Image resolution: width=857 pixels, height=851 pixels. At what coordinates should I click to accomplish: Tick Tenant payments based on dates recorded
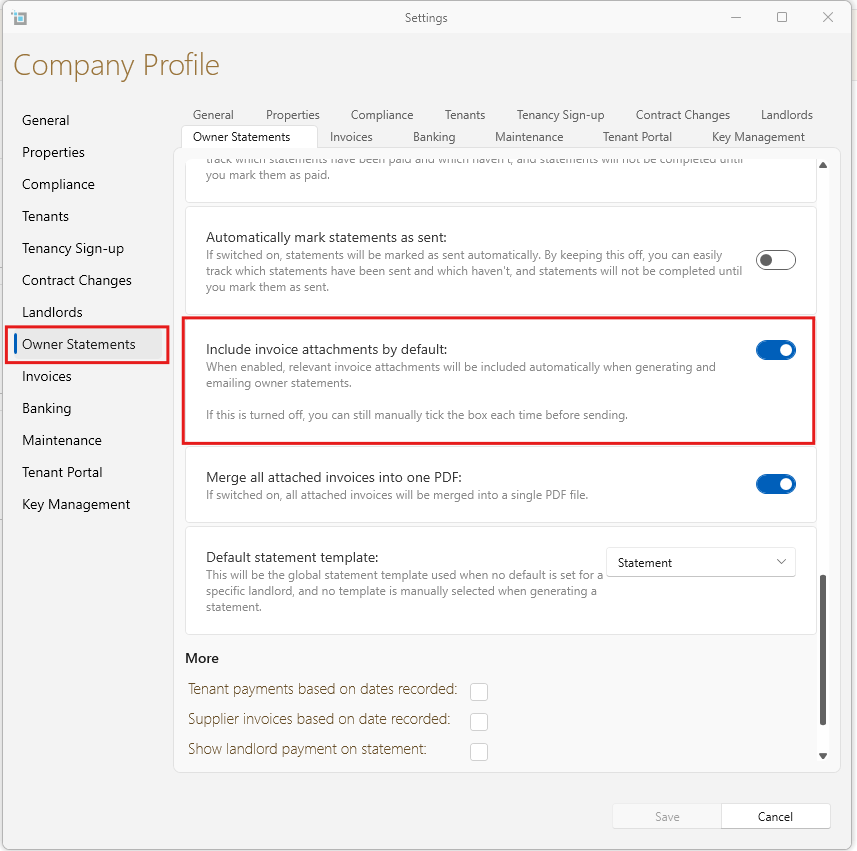pos(479,691)
